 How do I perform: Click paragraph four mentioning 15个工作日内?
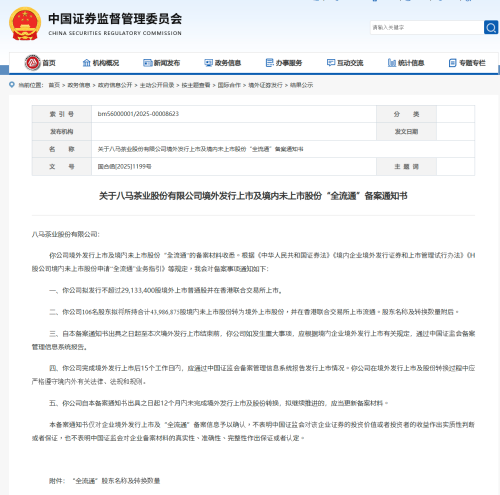pos(253,375)
